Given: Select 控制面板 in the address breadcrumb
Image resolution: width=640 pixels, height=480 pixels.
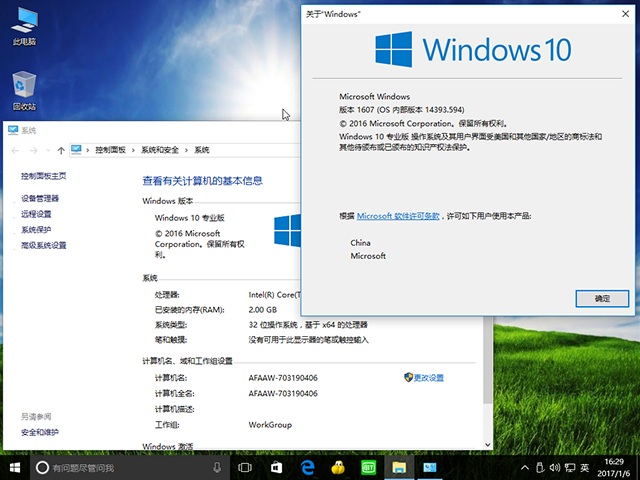Looking at the screenshot, I should coord(110,149).
